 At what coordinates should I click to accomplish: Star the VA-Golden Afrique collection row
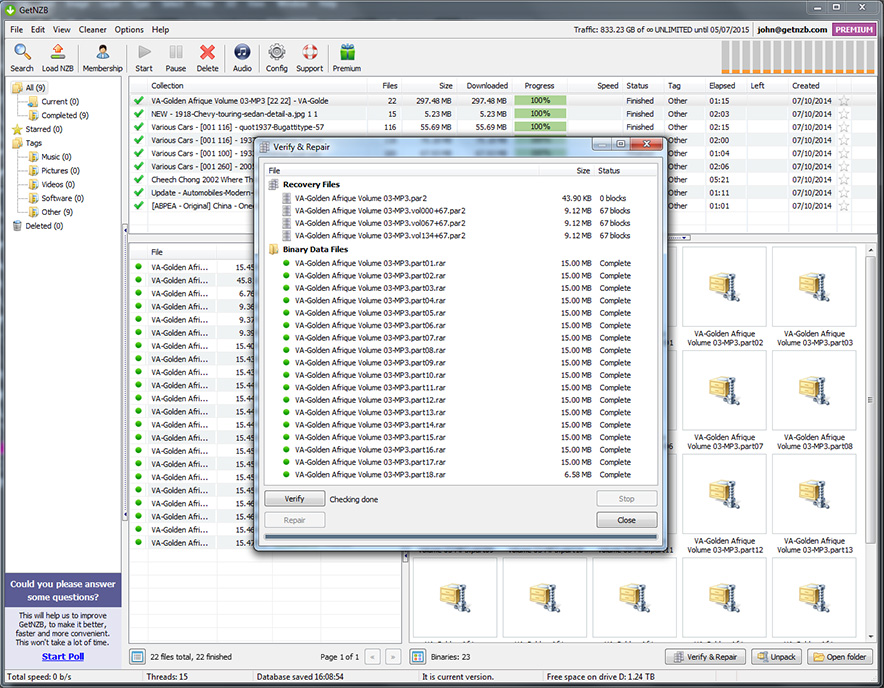pyautogui.click(x=844, y=101)
